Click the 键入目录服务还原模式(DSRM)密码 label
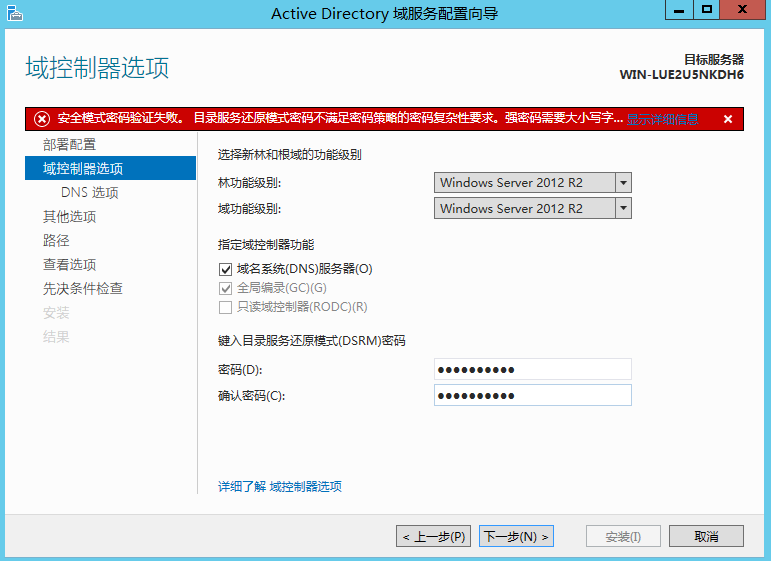The width and height of the screenshot is (771, 561). 312,340
